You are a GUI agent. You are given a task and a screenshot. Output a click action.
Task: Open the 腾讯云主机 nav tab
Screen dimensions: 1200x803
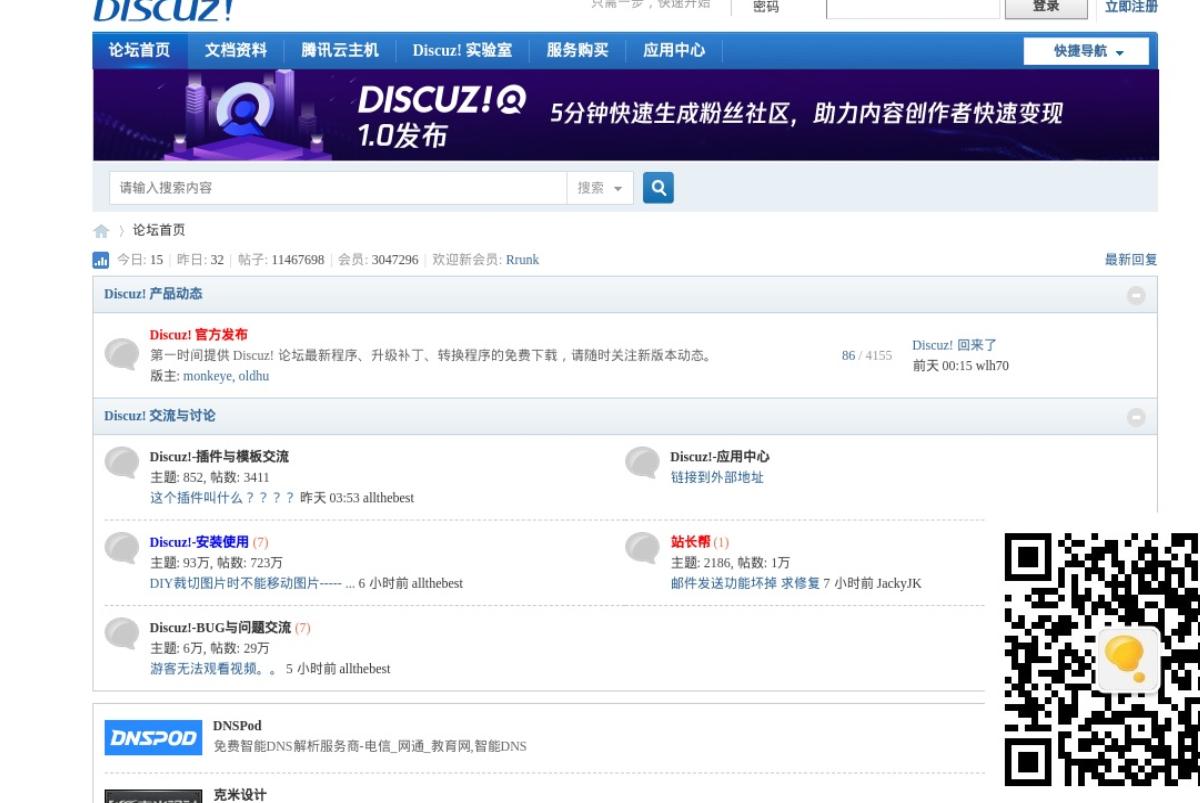point(340,50)
